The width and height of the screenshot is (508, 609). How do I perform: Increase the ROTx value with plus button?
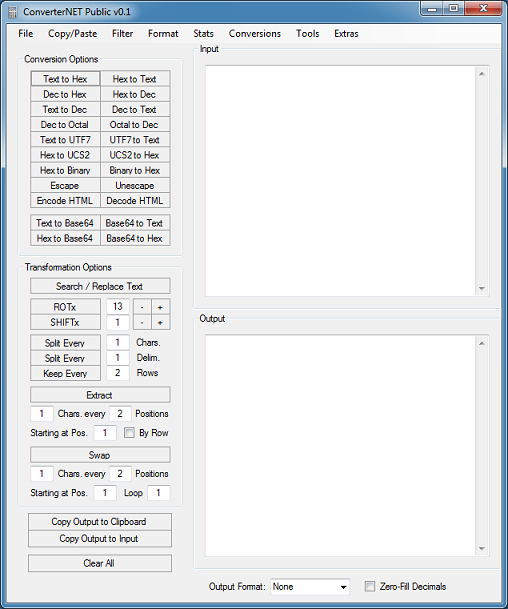point(160,307)
